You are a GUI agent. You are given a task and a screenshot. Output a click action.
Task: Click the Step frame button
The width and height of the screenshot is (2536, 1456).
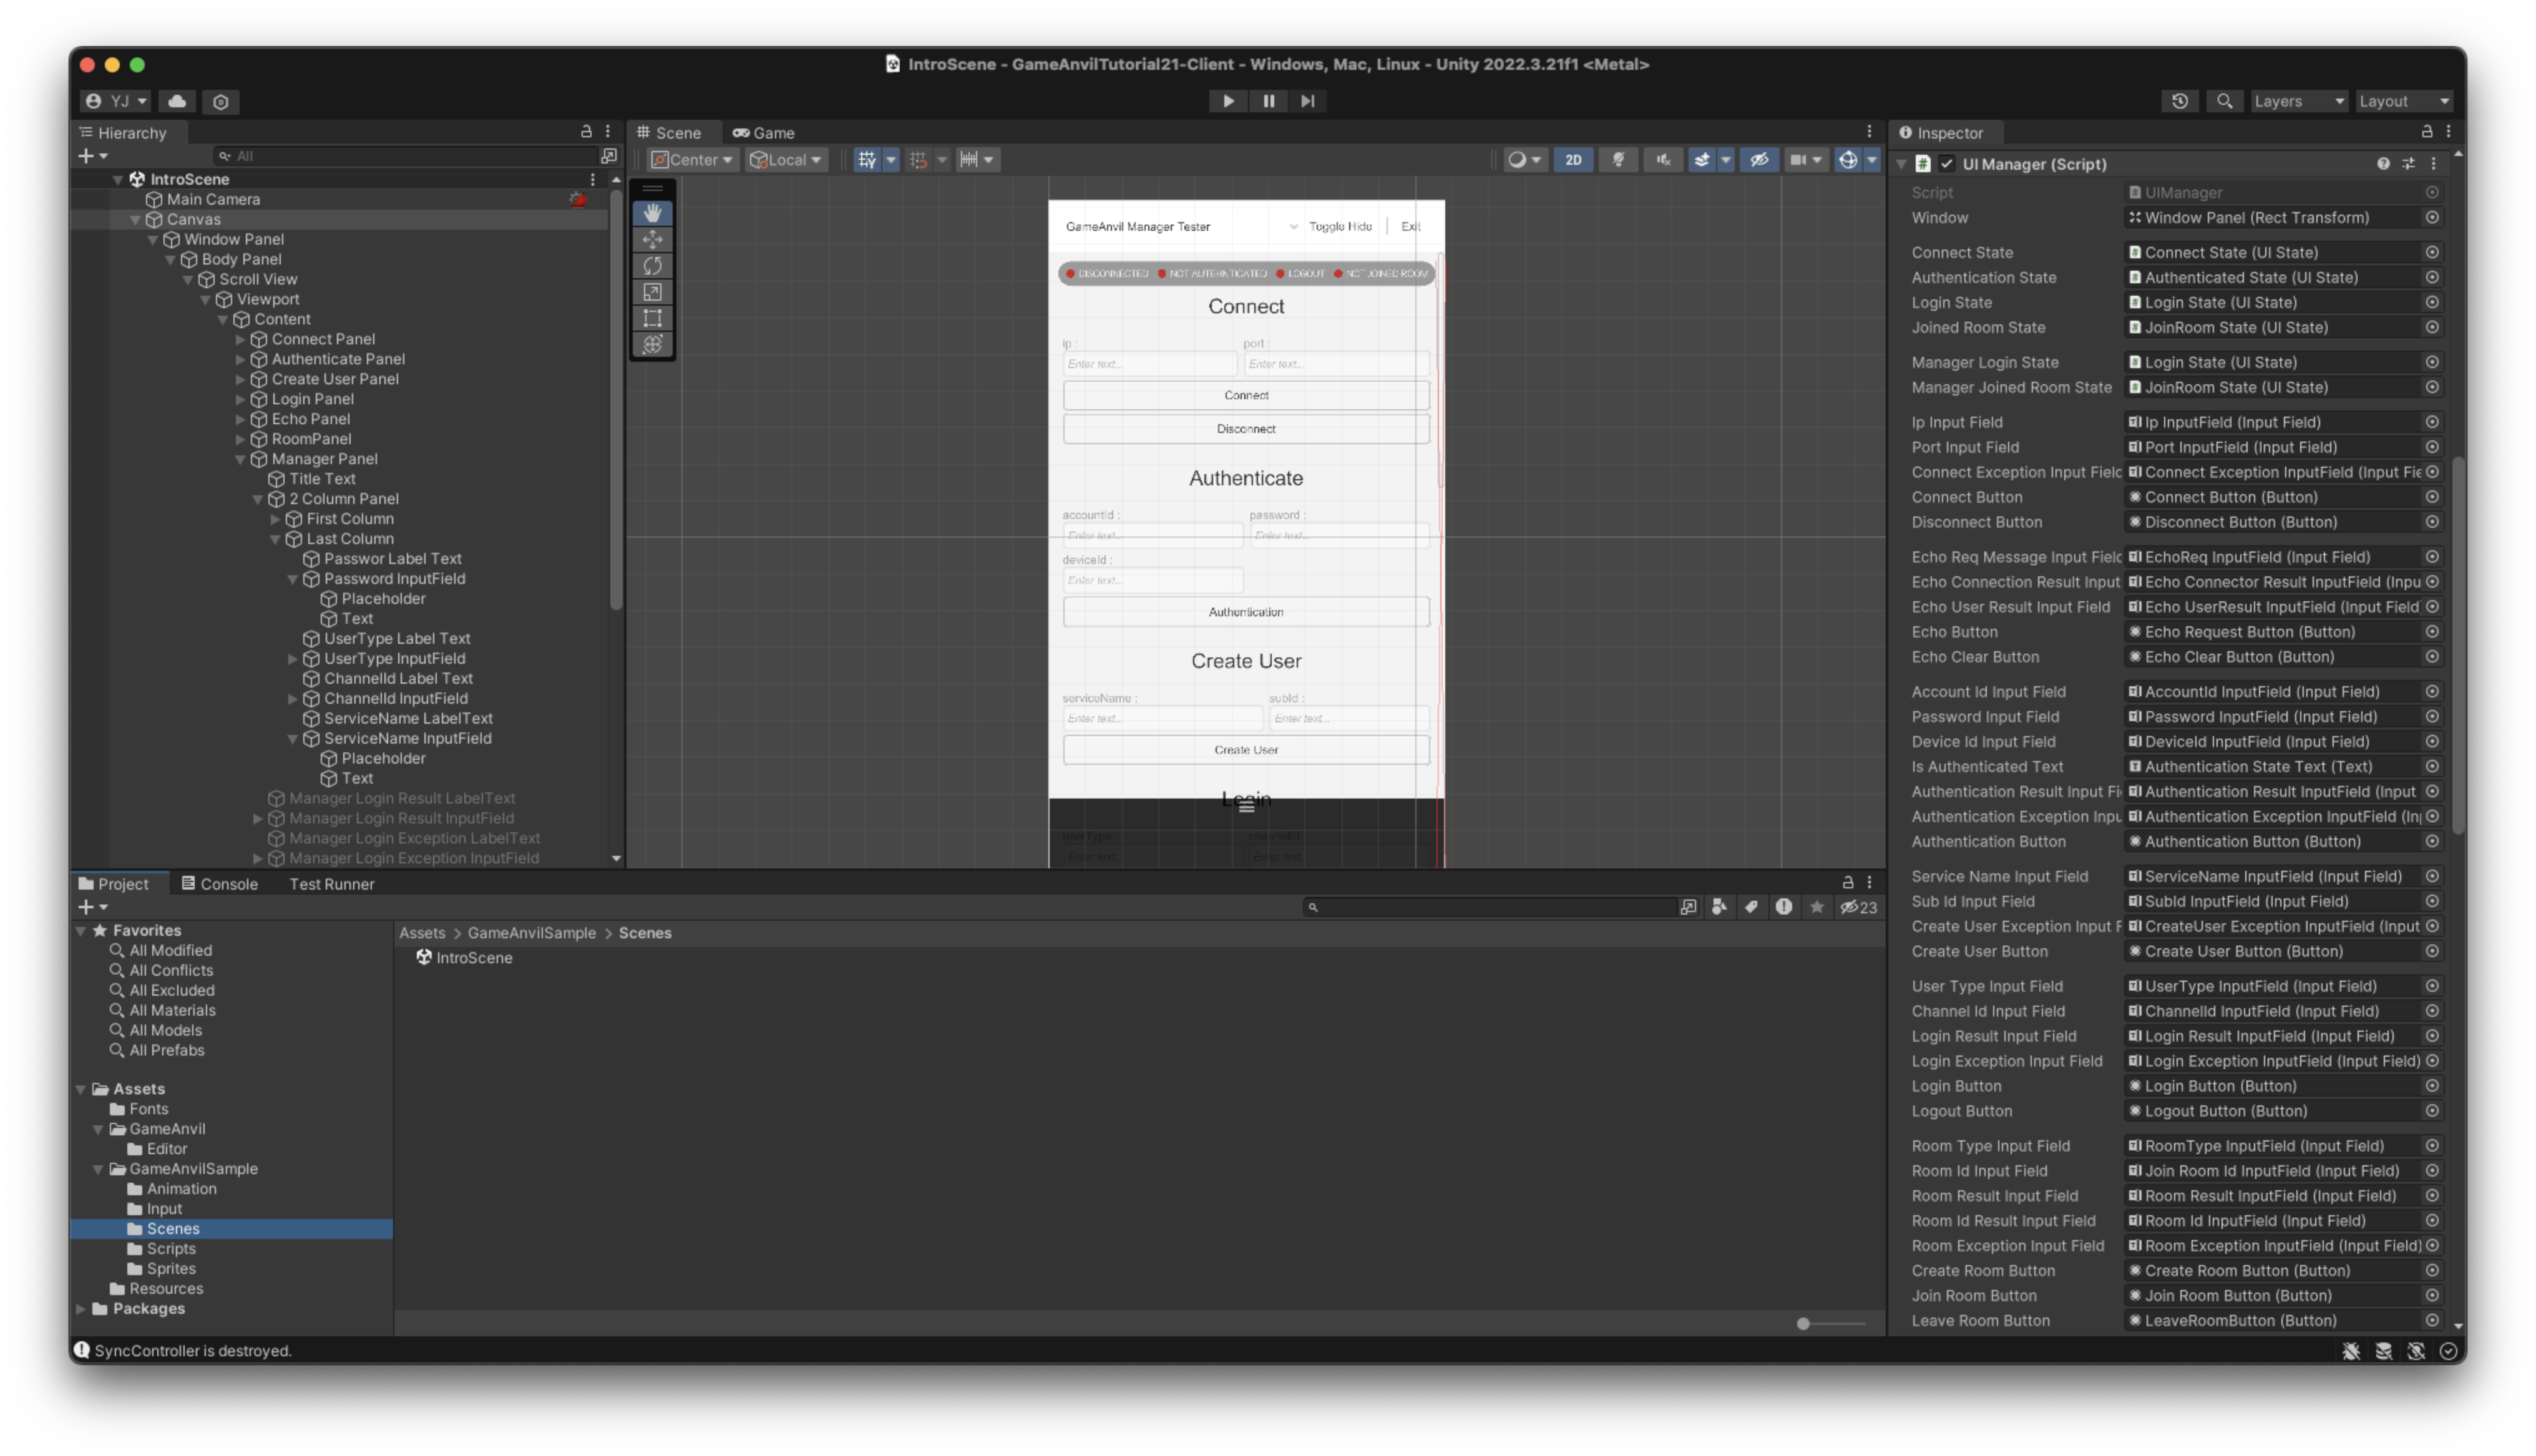(x=1307, y=101)
